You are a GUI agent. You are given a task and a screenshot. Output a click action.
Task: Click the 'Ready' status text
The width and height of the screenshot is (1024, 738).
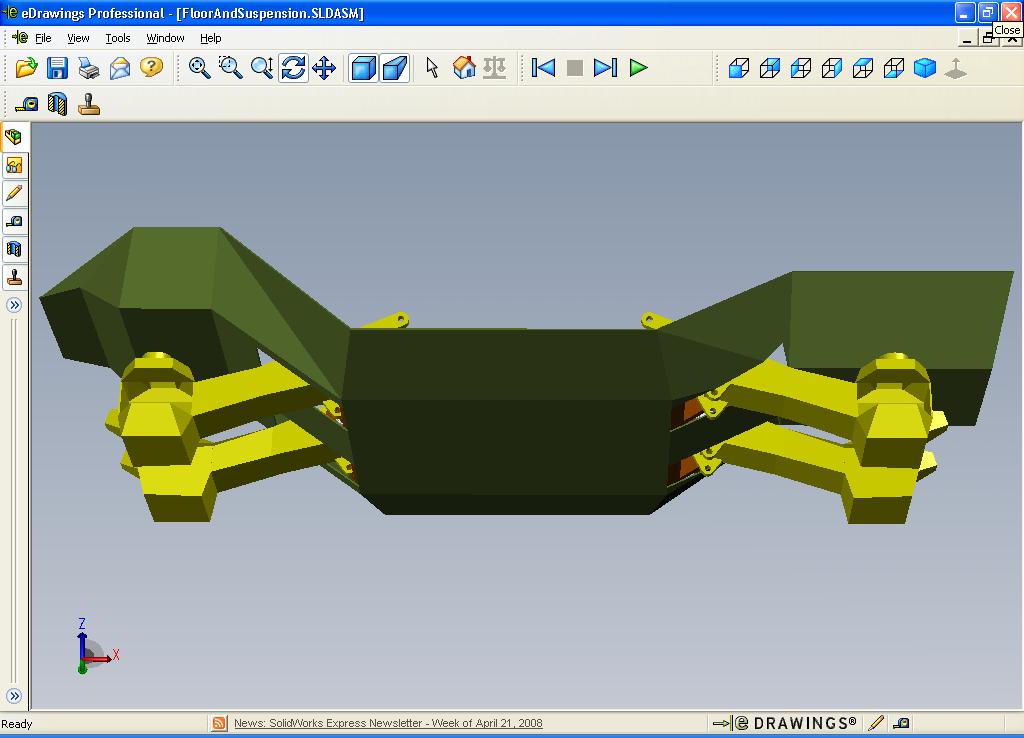(x=17, y=724)
